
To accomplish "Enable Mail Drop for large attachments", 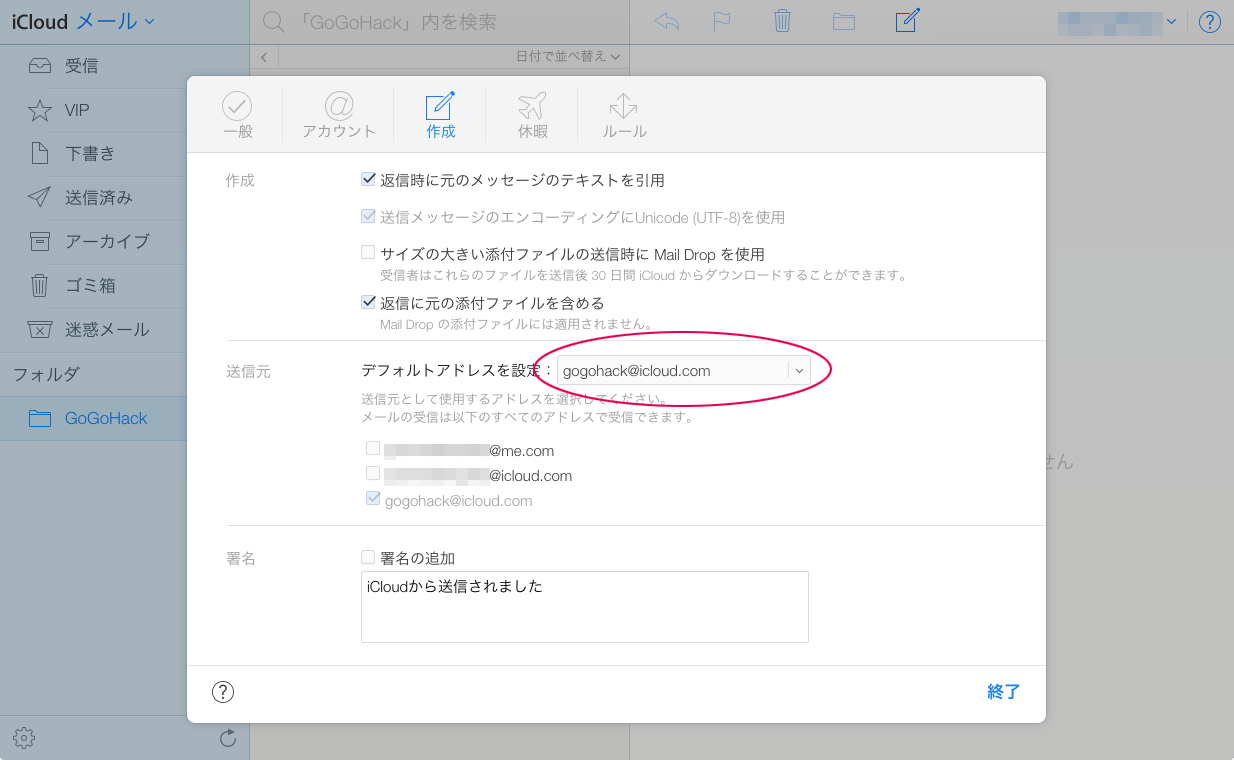I will 368,253.
